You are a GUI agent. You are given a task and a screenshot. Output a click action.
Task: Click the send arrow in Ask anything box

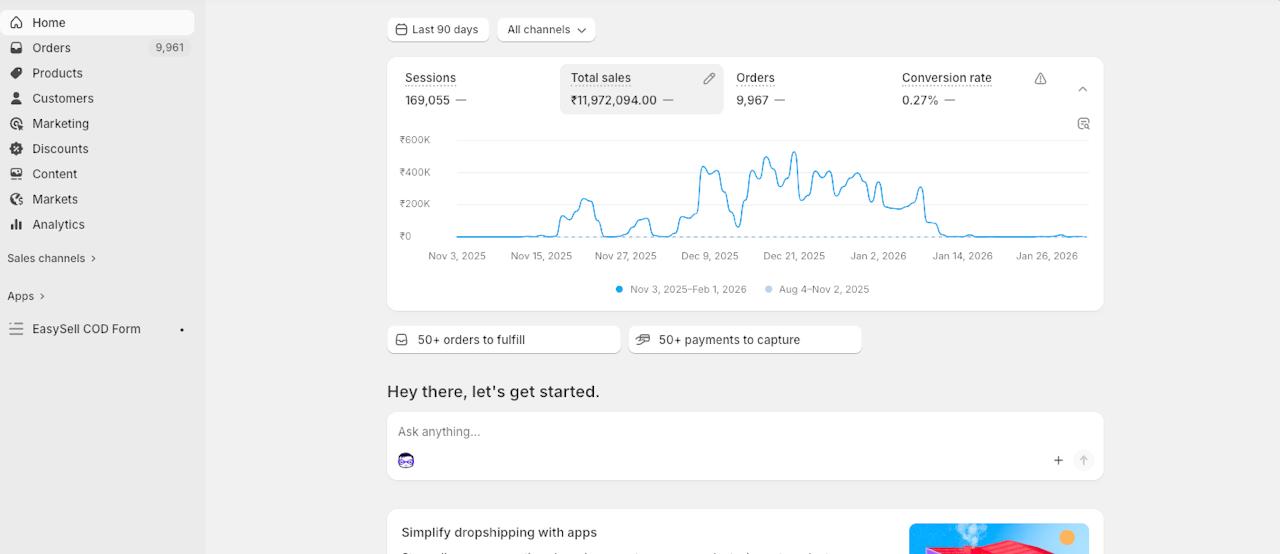coord(1083,461)
